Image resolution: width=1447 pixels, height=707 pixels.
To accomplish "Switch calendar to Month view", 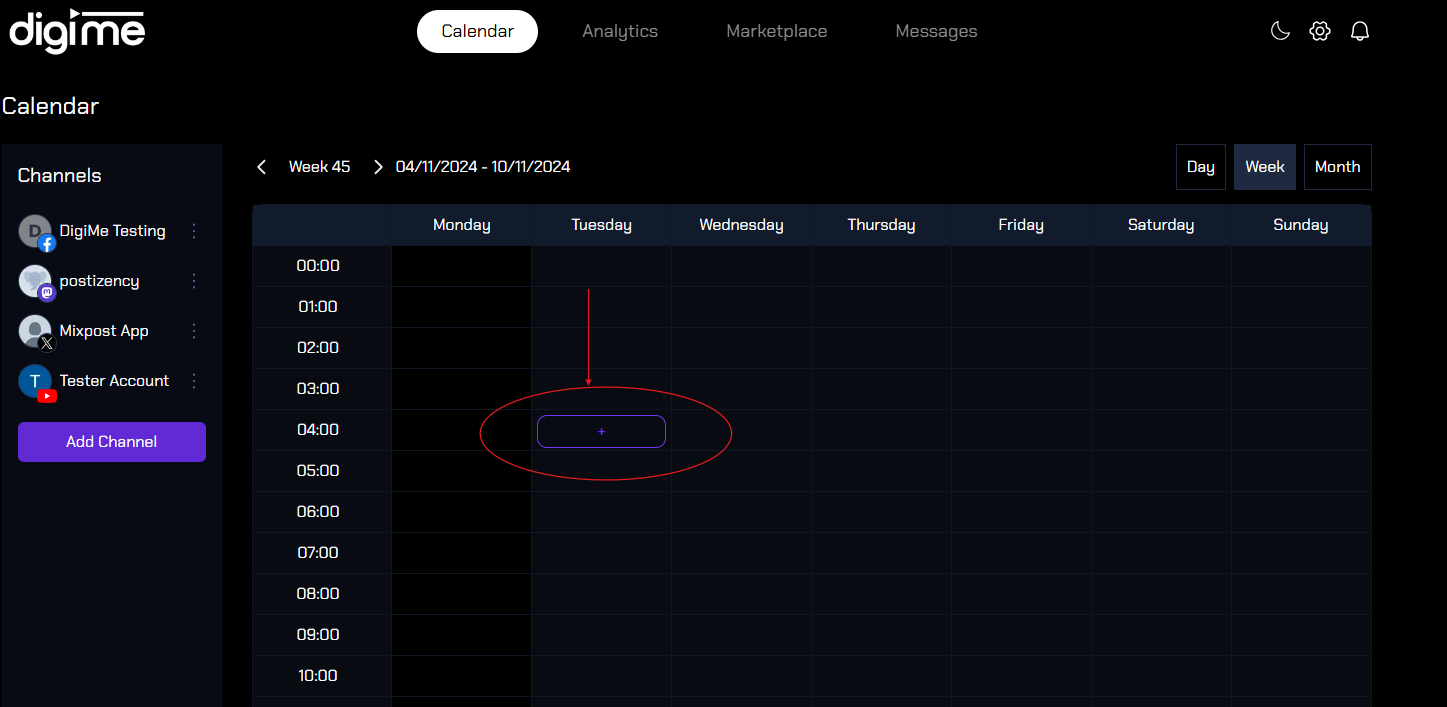I will (x=1337, y=167).
